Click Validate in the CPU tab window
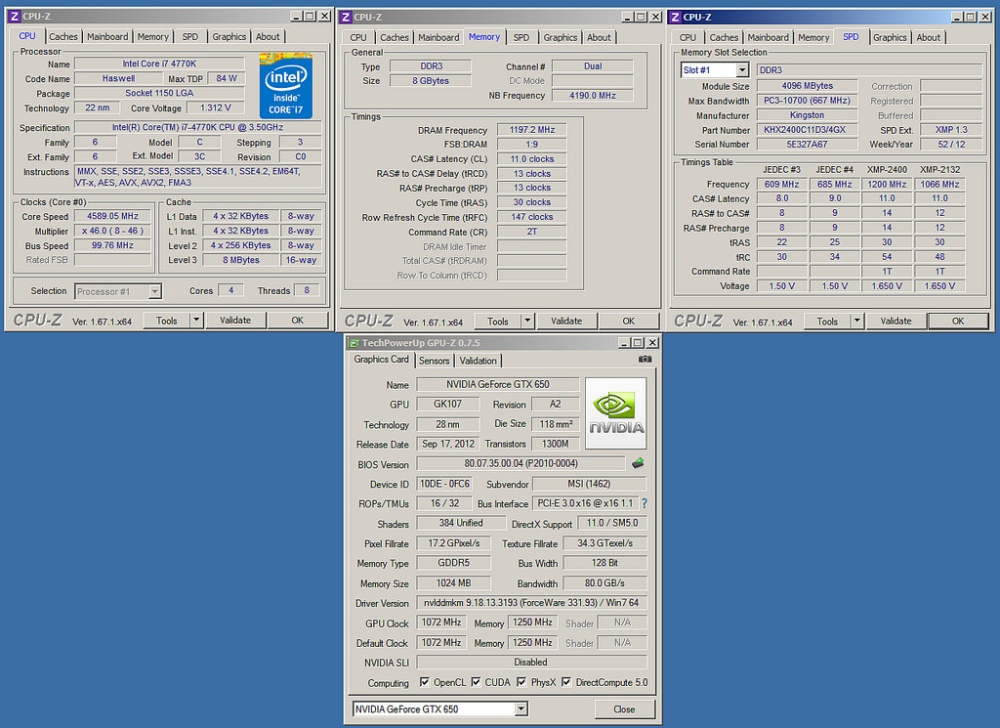 (x=235, y=320)
